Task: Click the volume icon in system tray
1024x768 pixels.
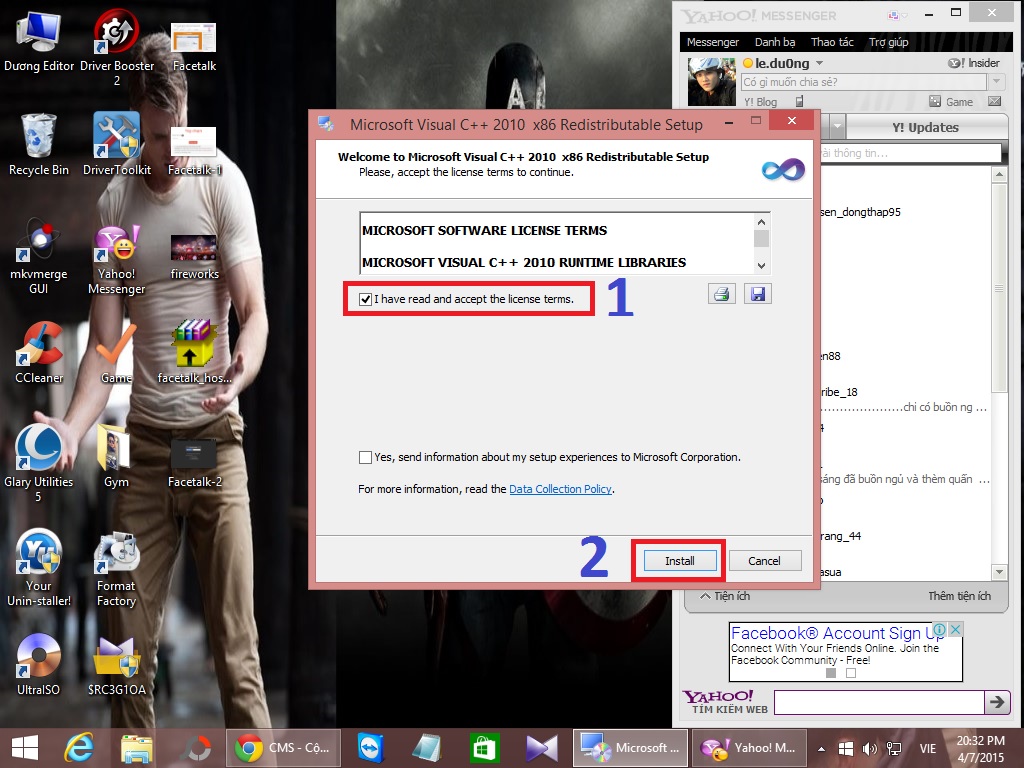Action: point(869,748)
